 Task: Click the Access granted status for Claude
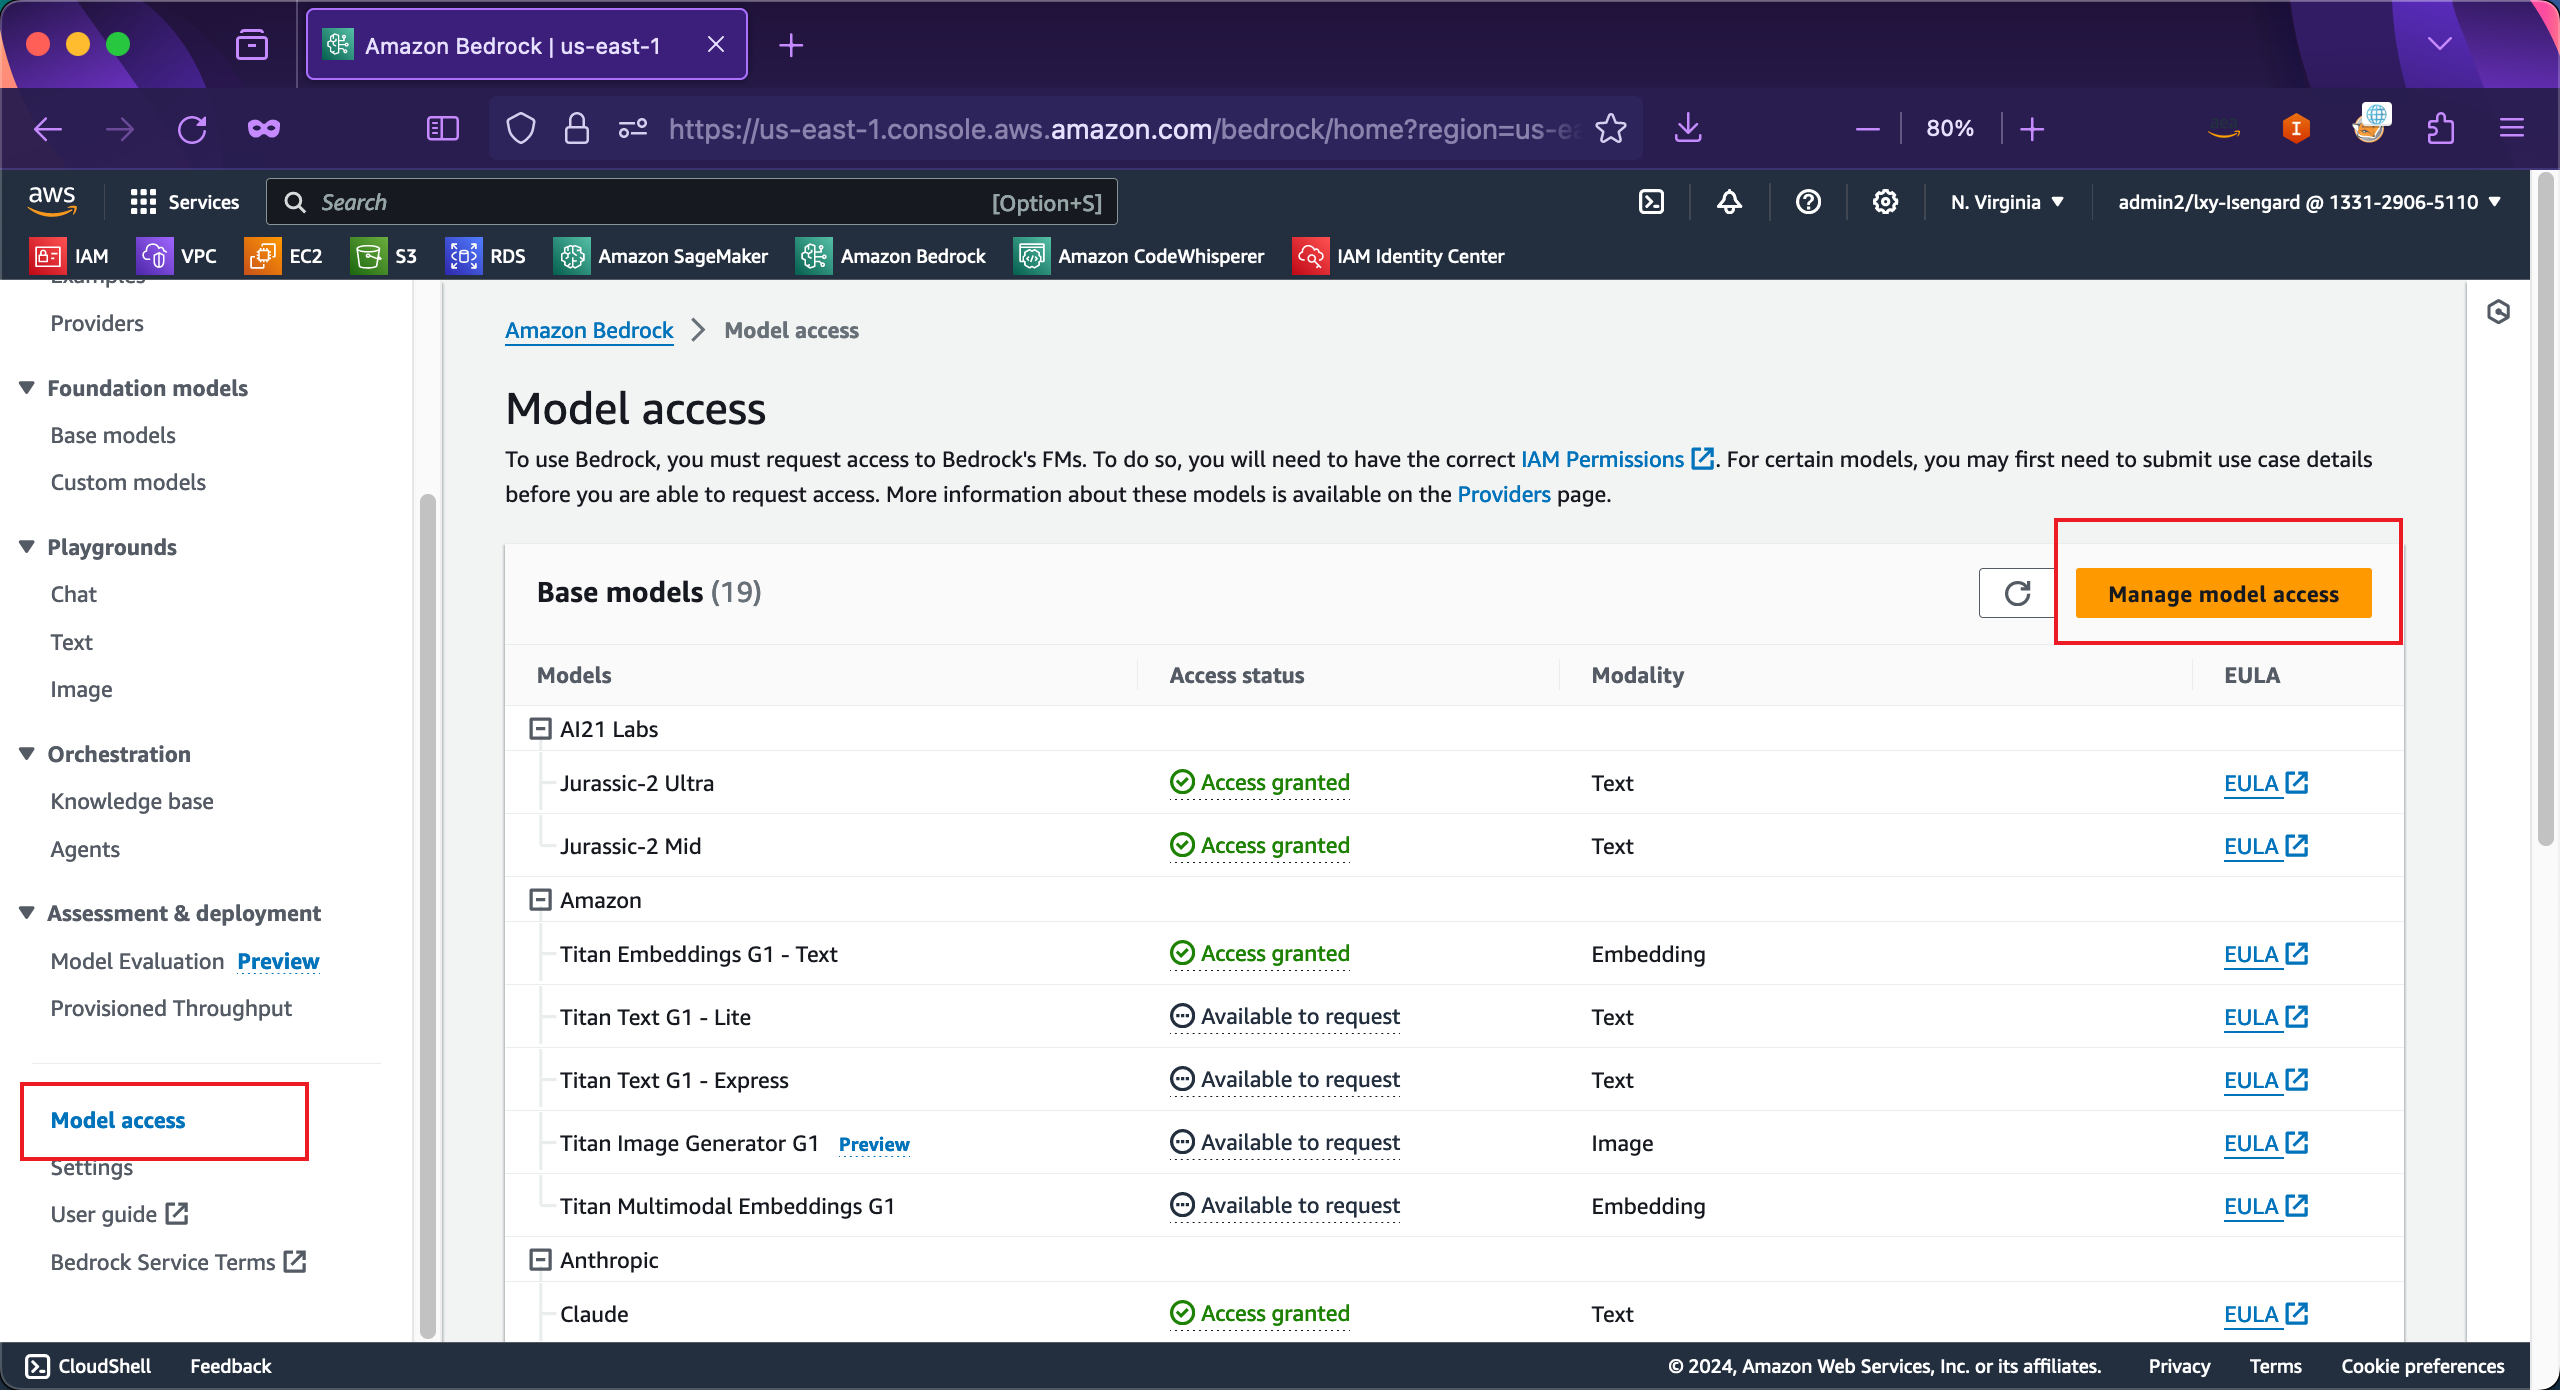pyautogui.click(x=1260, y=1314)
